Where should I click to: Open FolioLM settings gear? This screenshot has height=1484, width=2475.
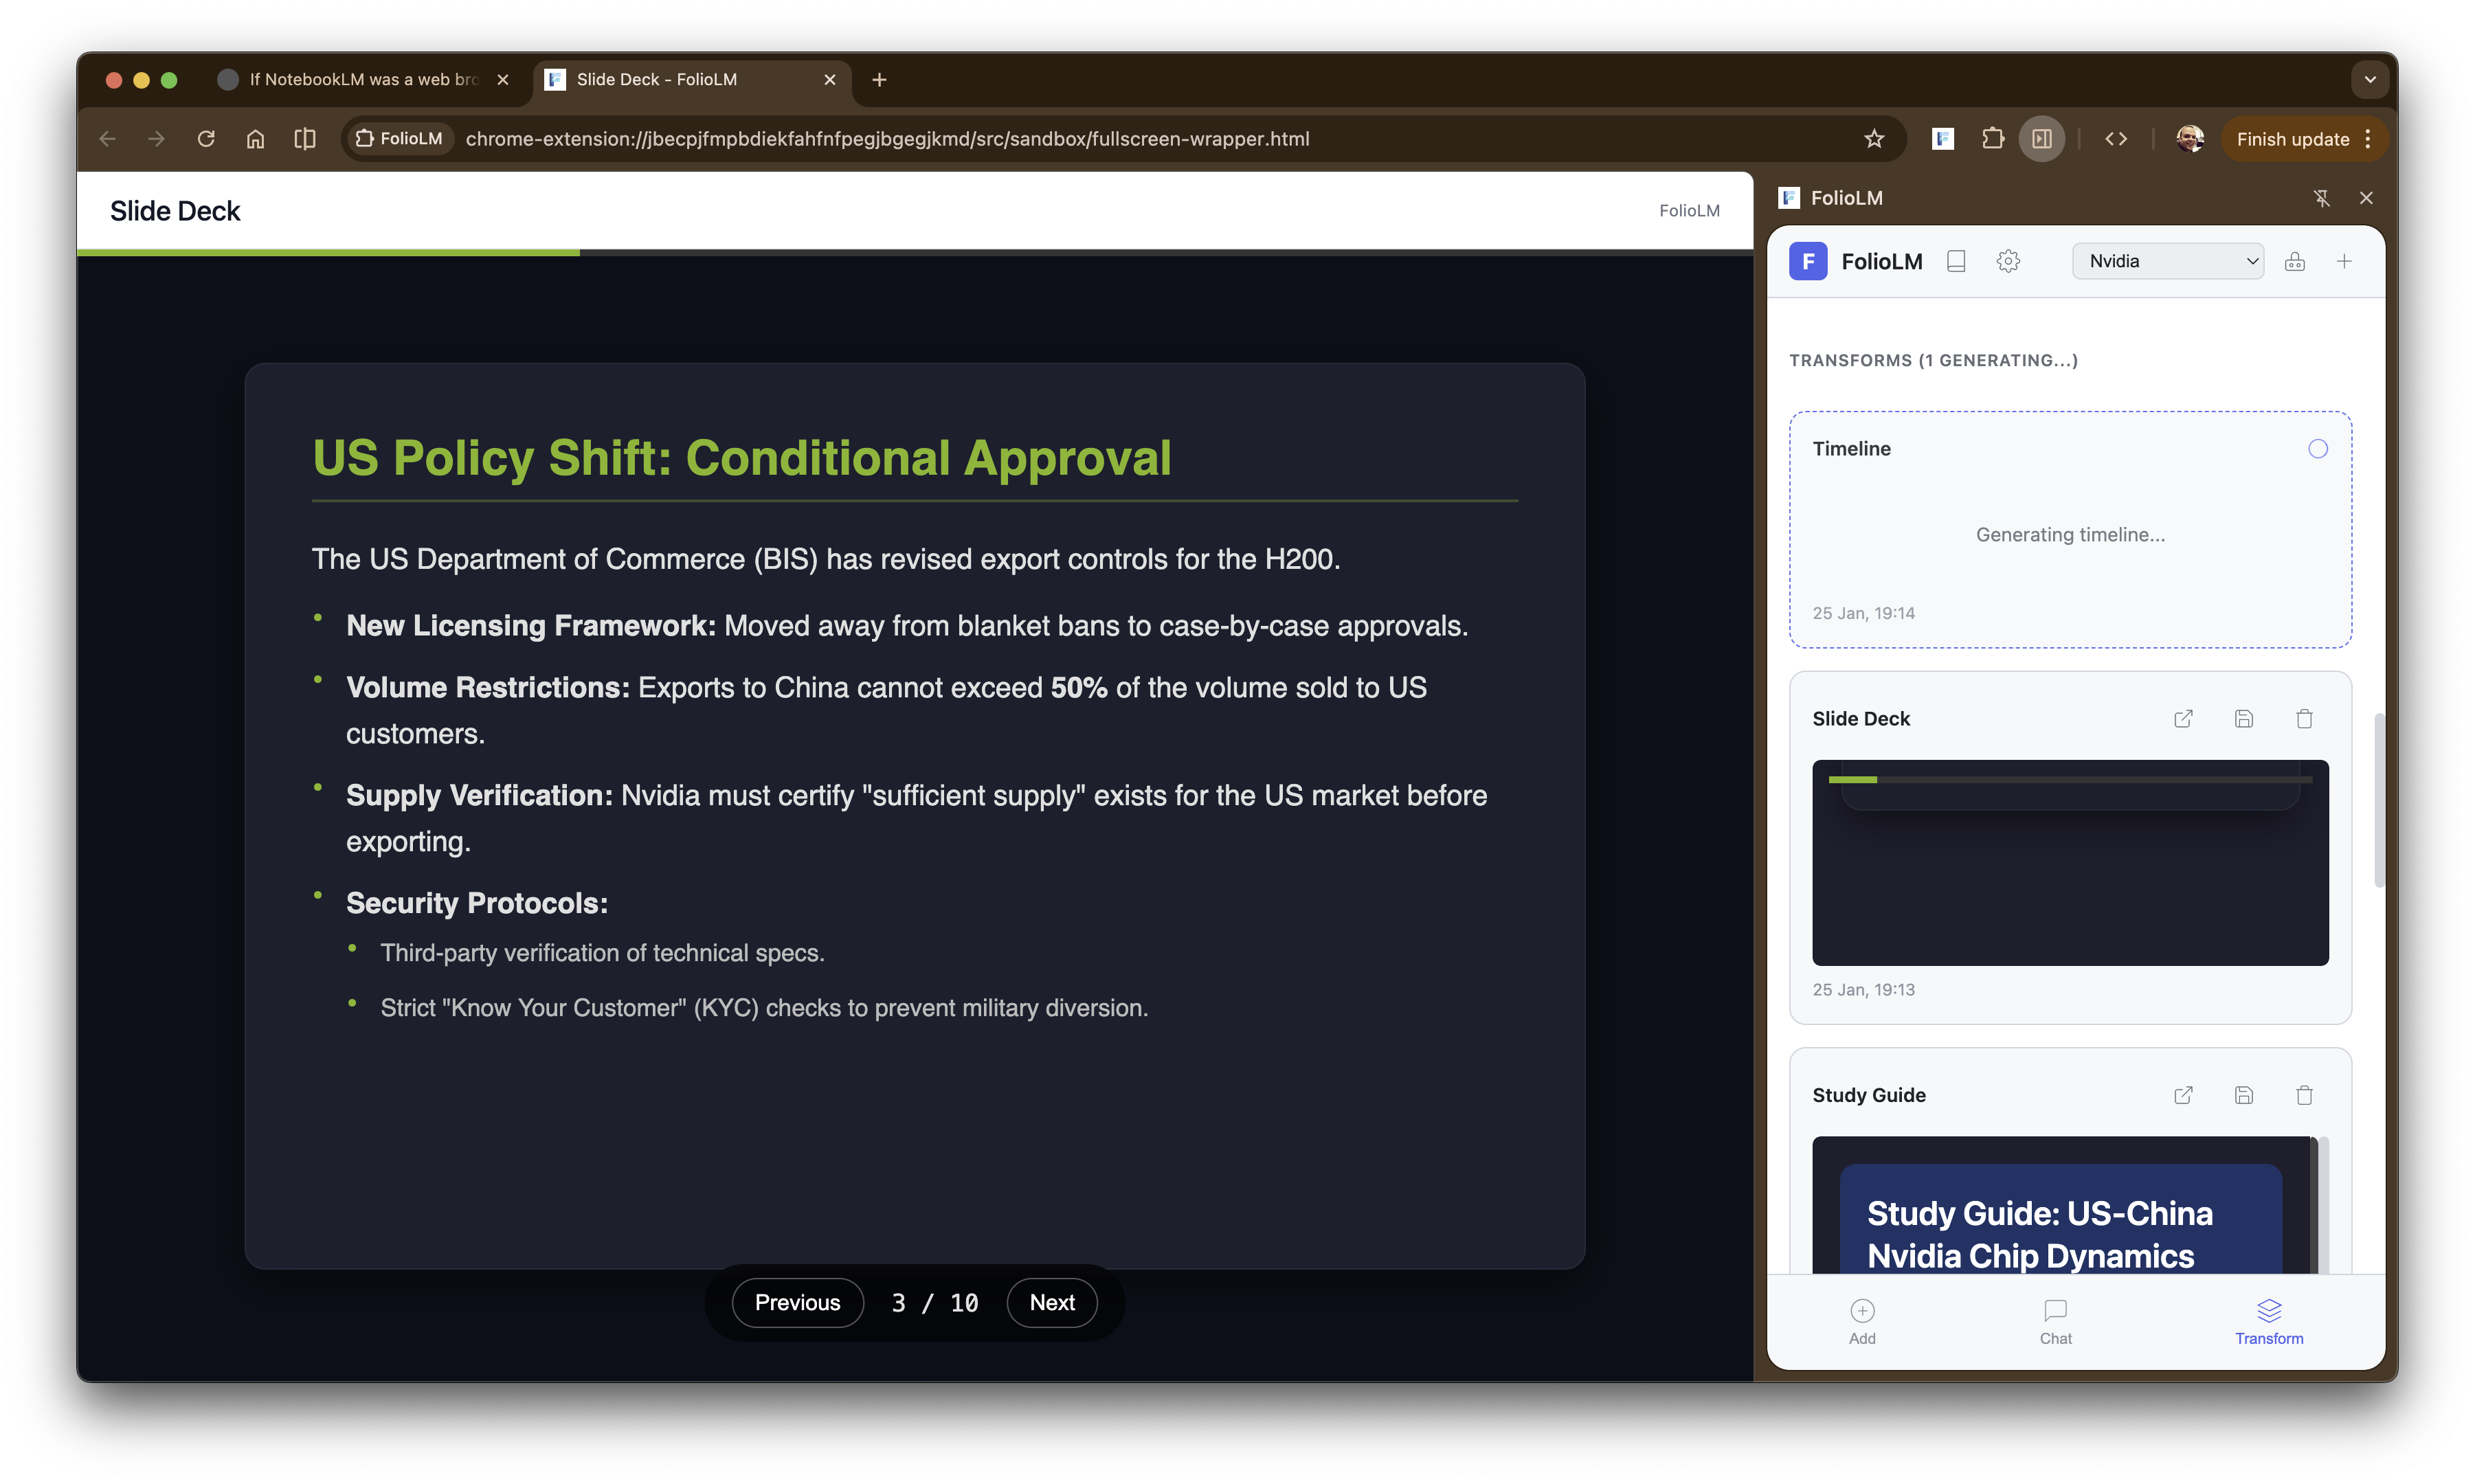pos(2008,261)
